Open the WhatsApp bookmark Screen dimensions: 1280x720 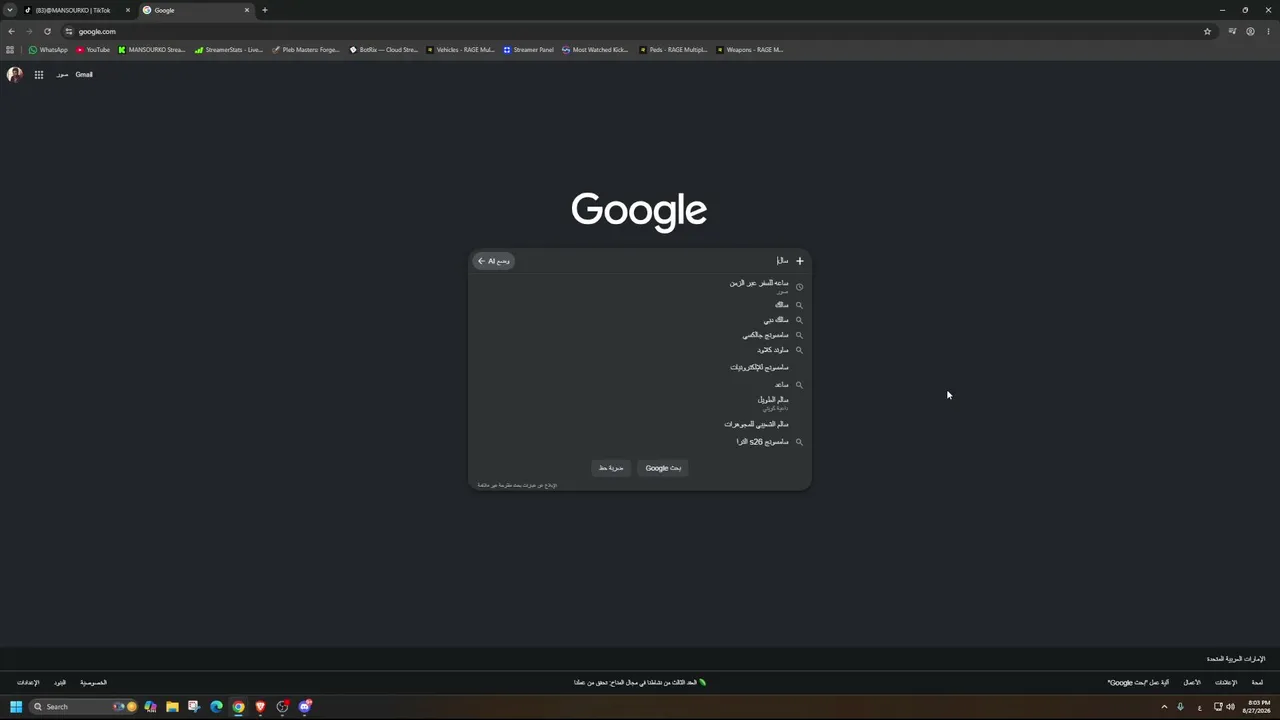(x=48, y=49)
